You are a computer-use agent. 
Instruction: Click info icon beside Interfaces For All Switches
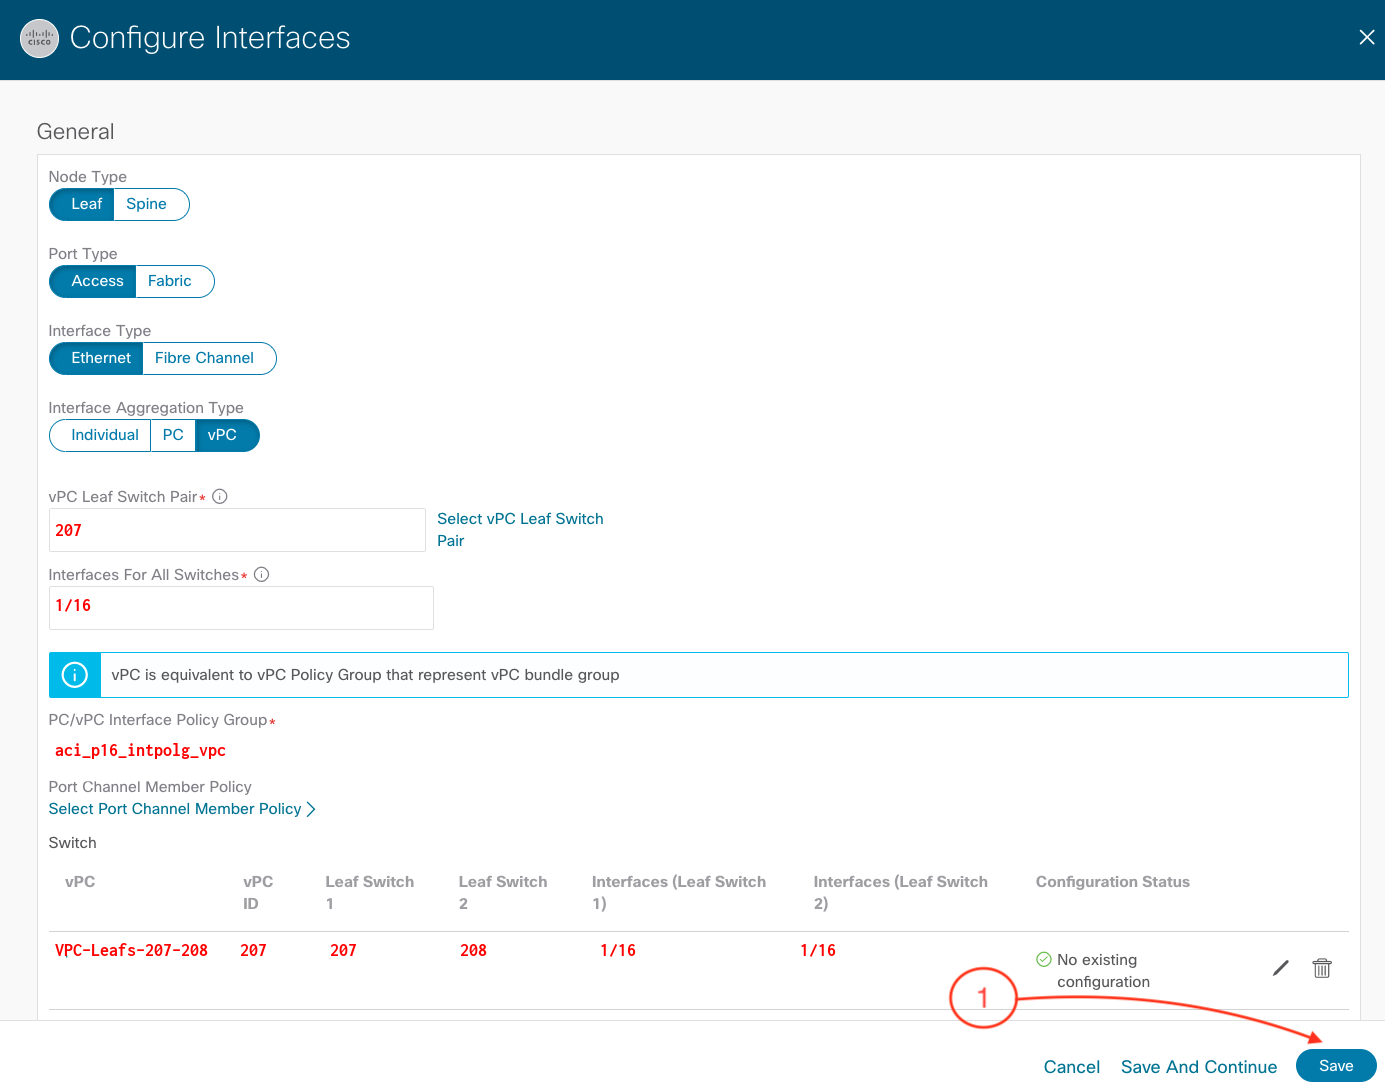coord(262,575)
